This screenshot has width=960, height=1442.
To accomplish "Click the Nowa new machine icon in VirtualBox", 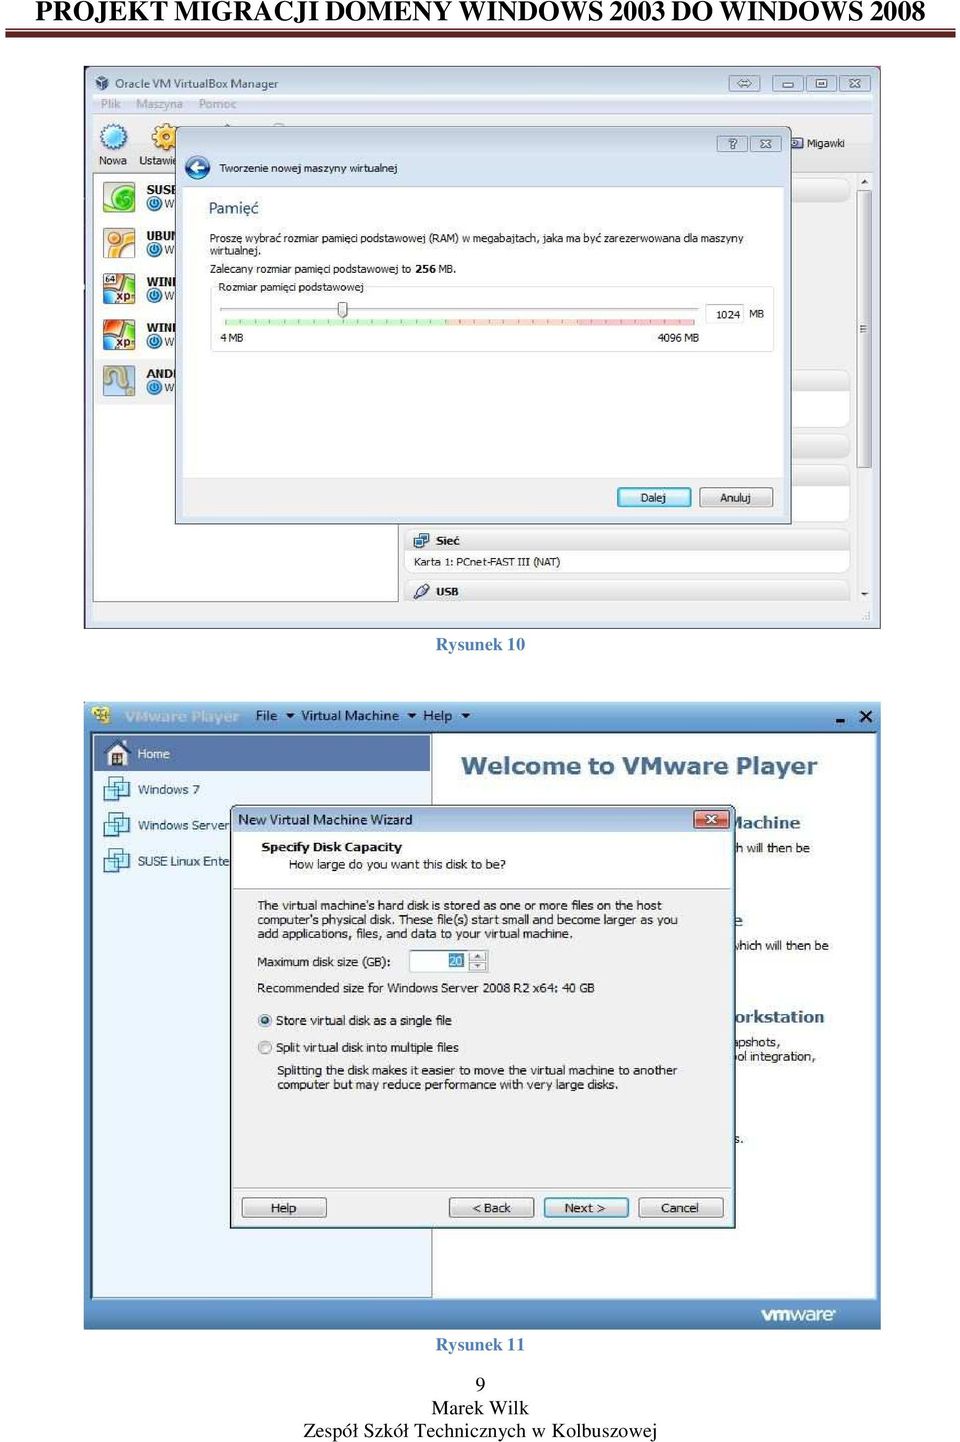I will pos(113,137).
